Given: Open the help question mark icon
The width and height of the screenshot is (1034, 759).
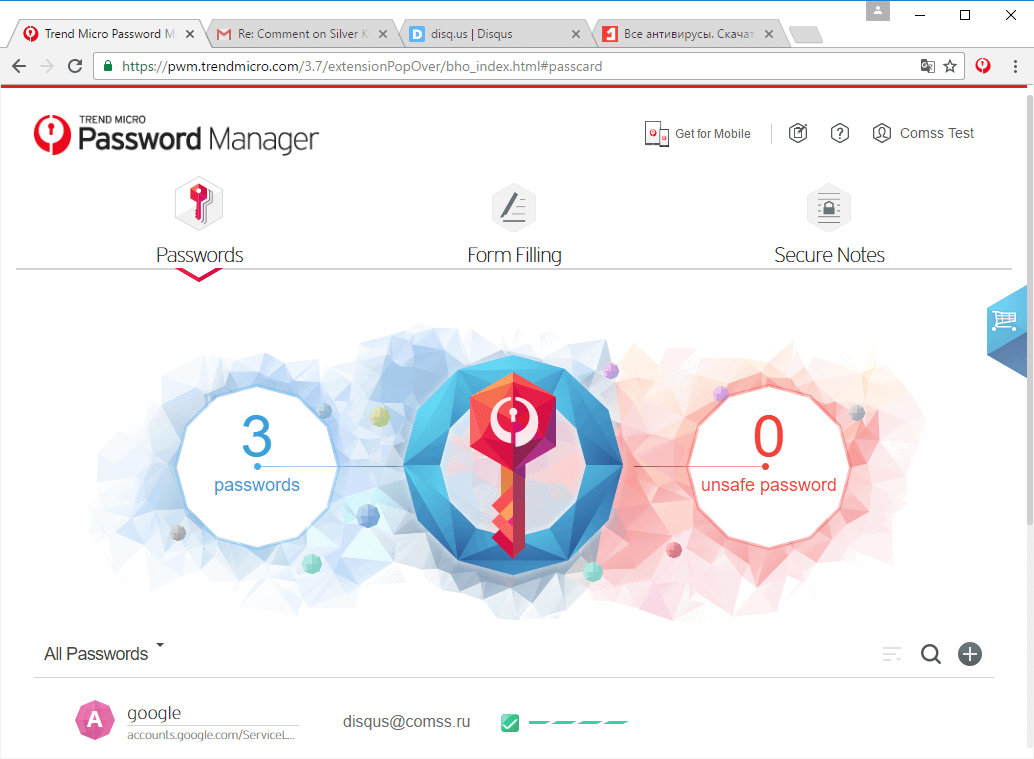Looking at the screenshot, I should [839, 133].
